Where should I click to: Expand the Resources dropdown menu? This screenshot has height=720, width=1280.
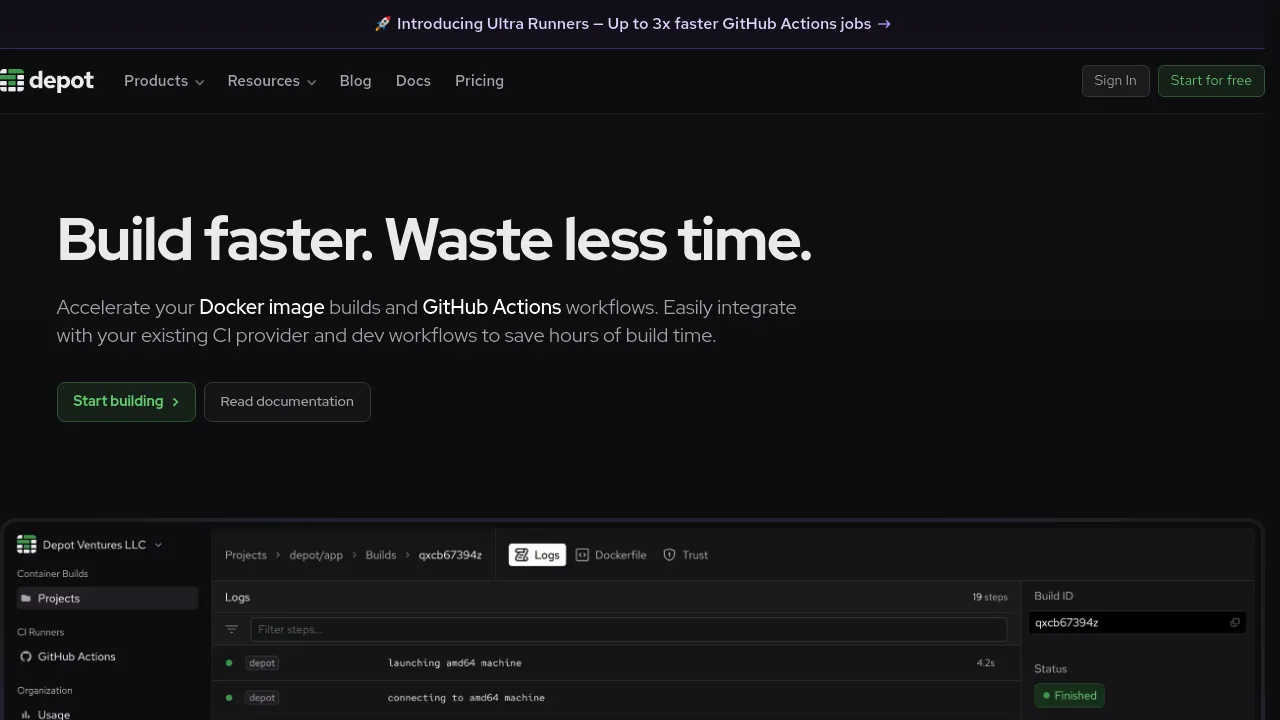tap(272, 81)
